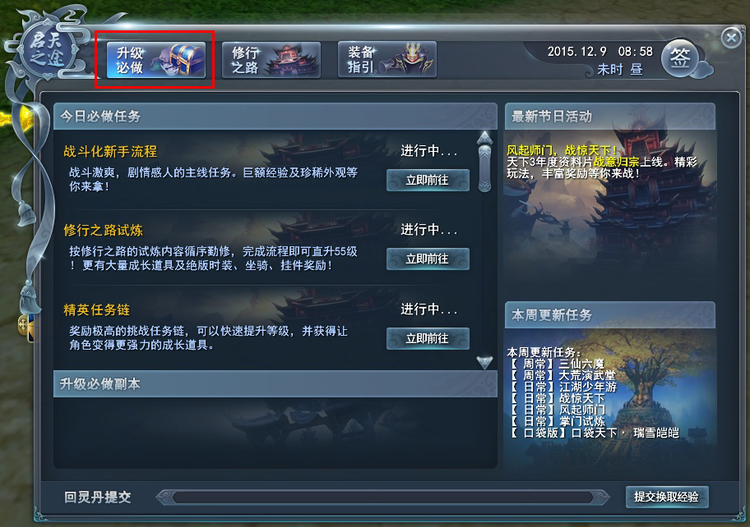Click the 提交换取经验 button
The image size is (750, 527).
tap(667, 497)
